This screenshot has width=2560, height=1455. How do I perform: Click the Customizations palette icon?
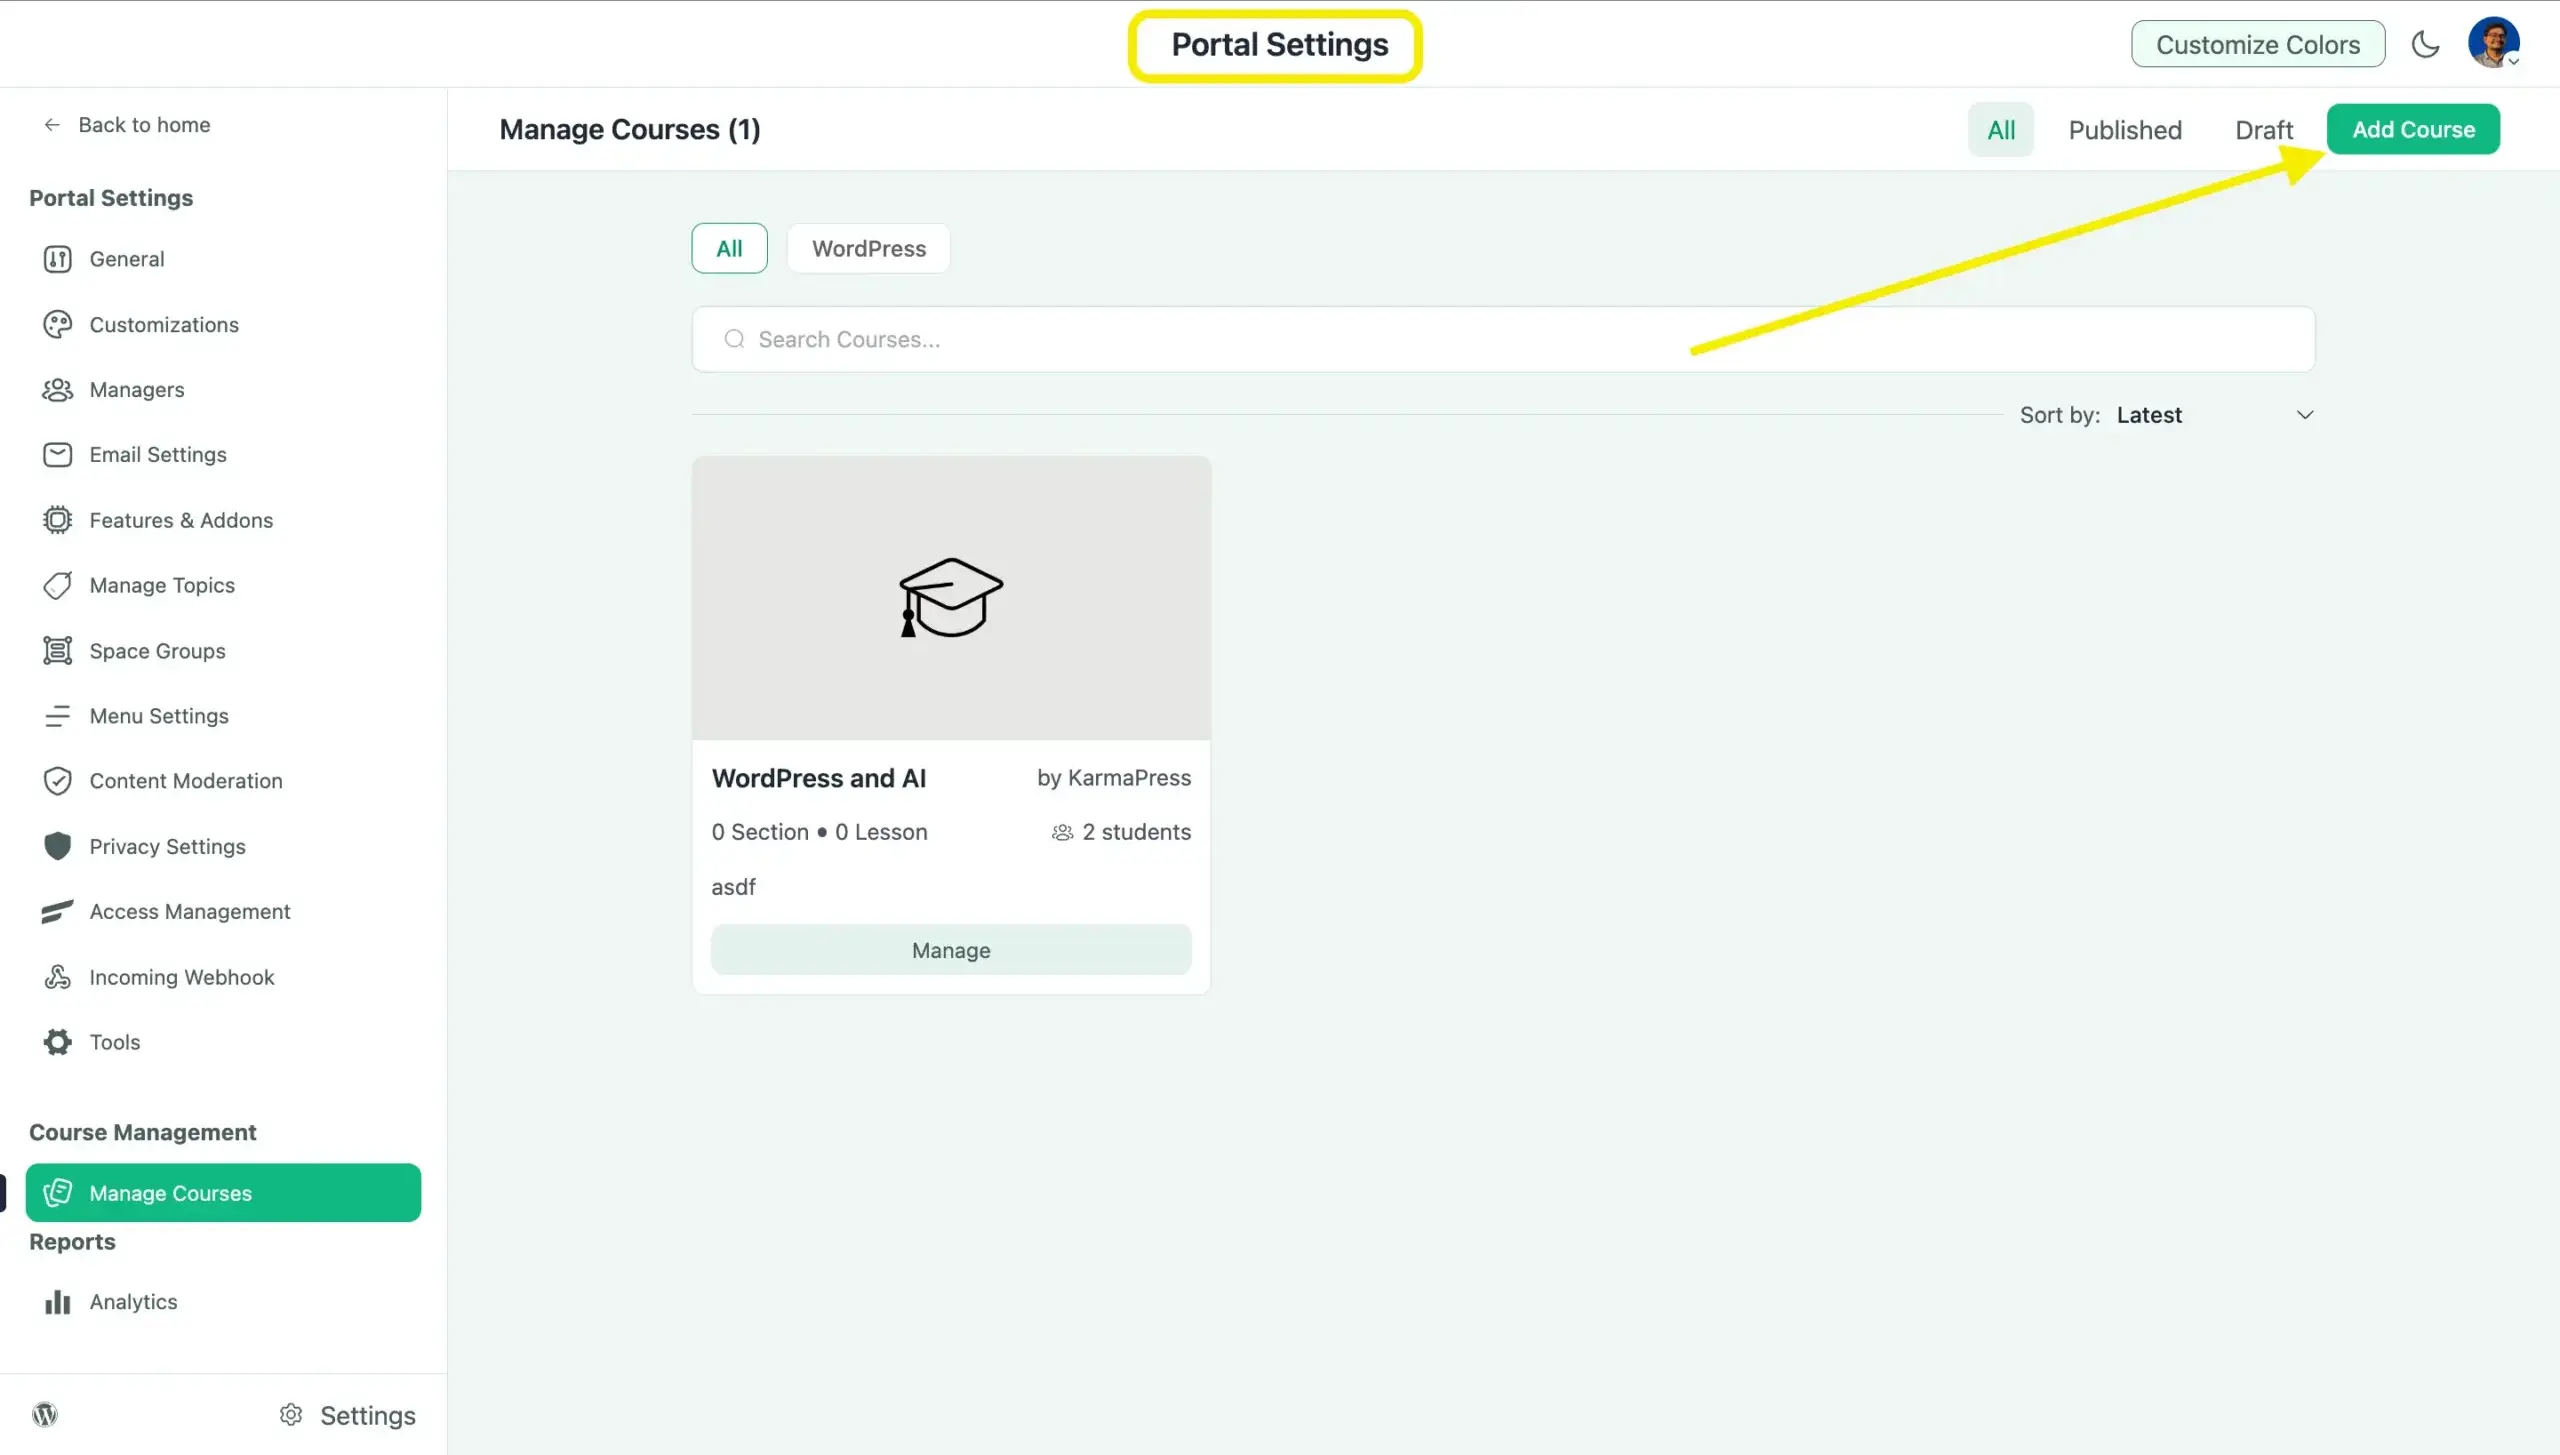[x=57, y=324]
